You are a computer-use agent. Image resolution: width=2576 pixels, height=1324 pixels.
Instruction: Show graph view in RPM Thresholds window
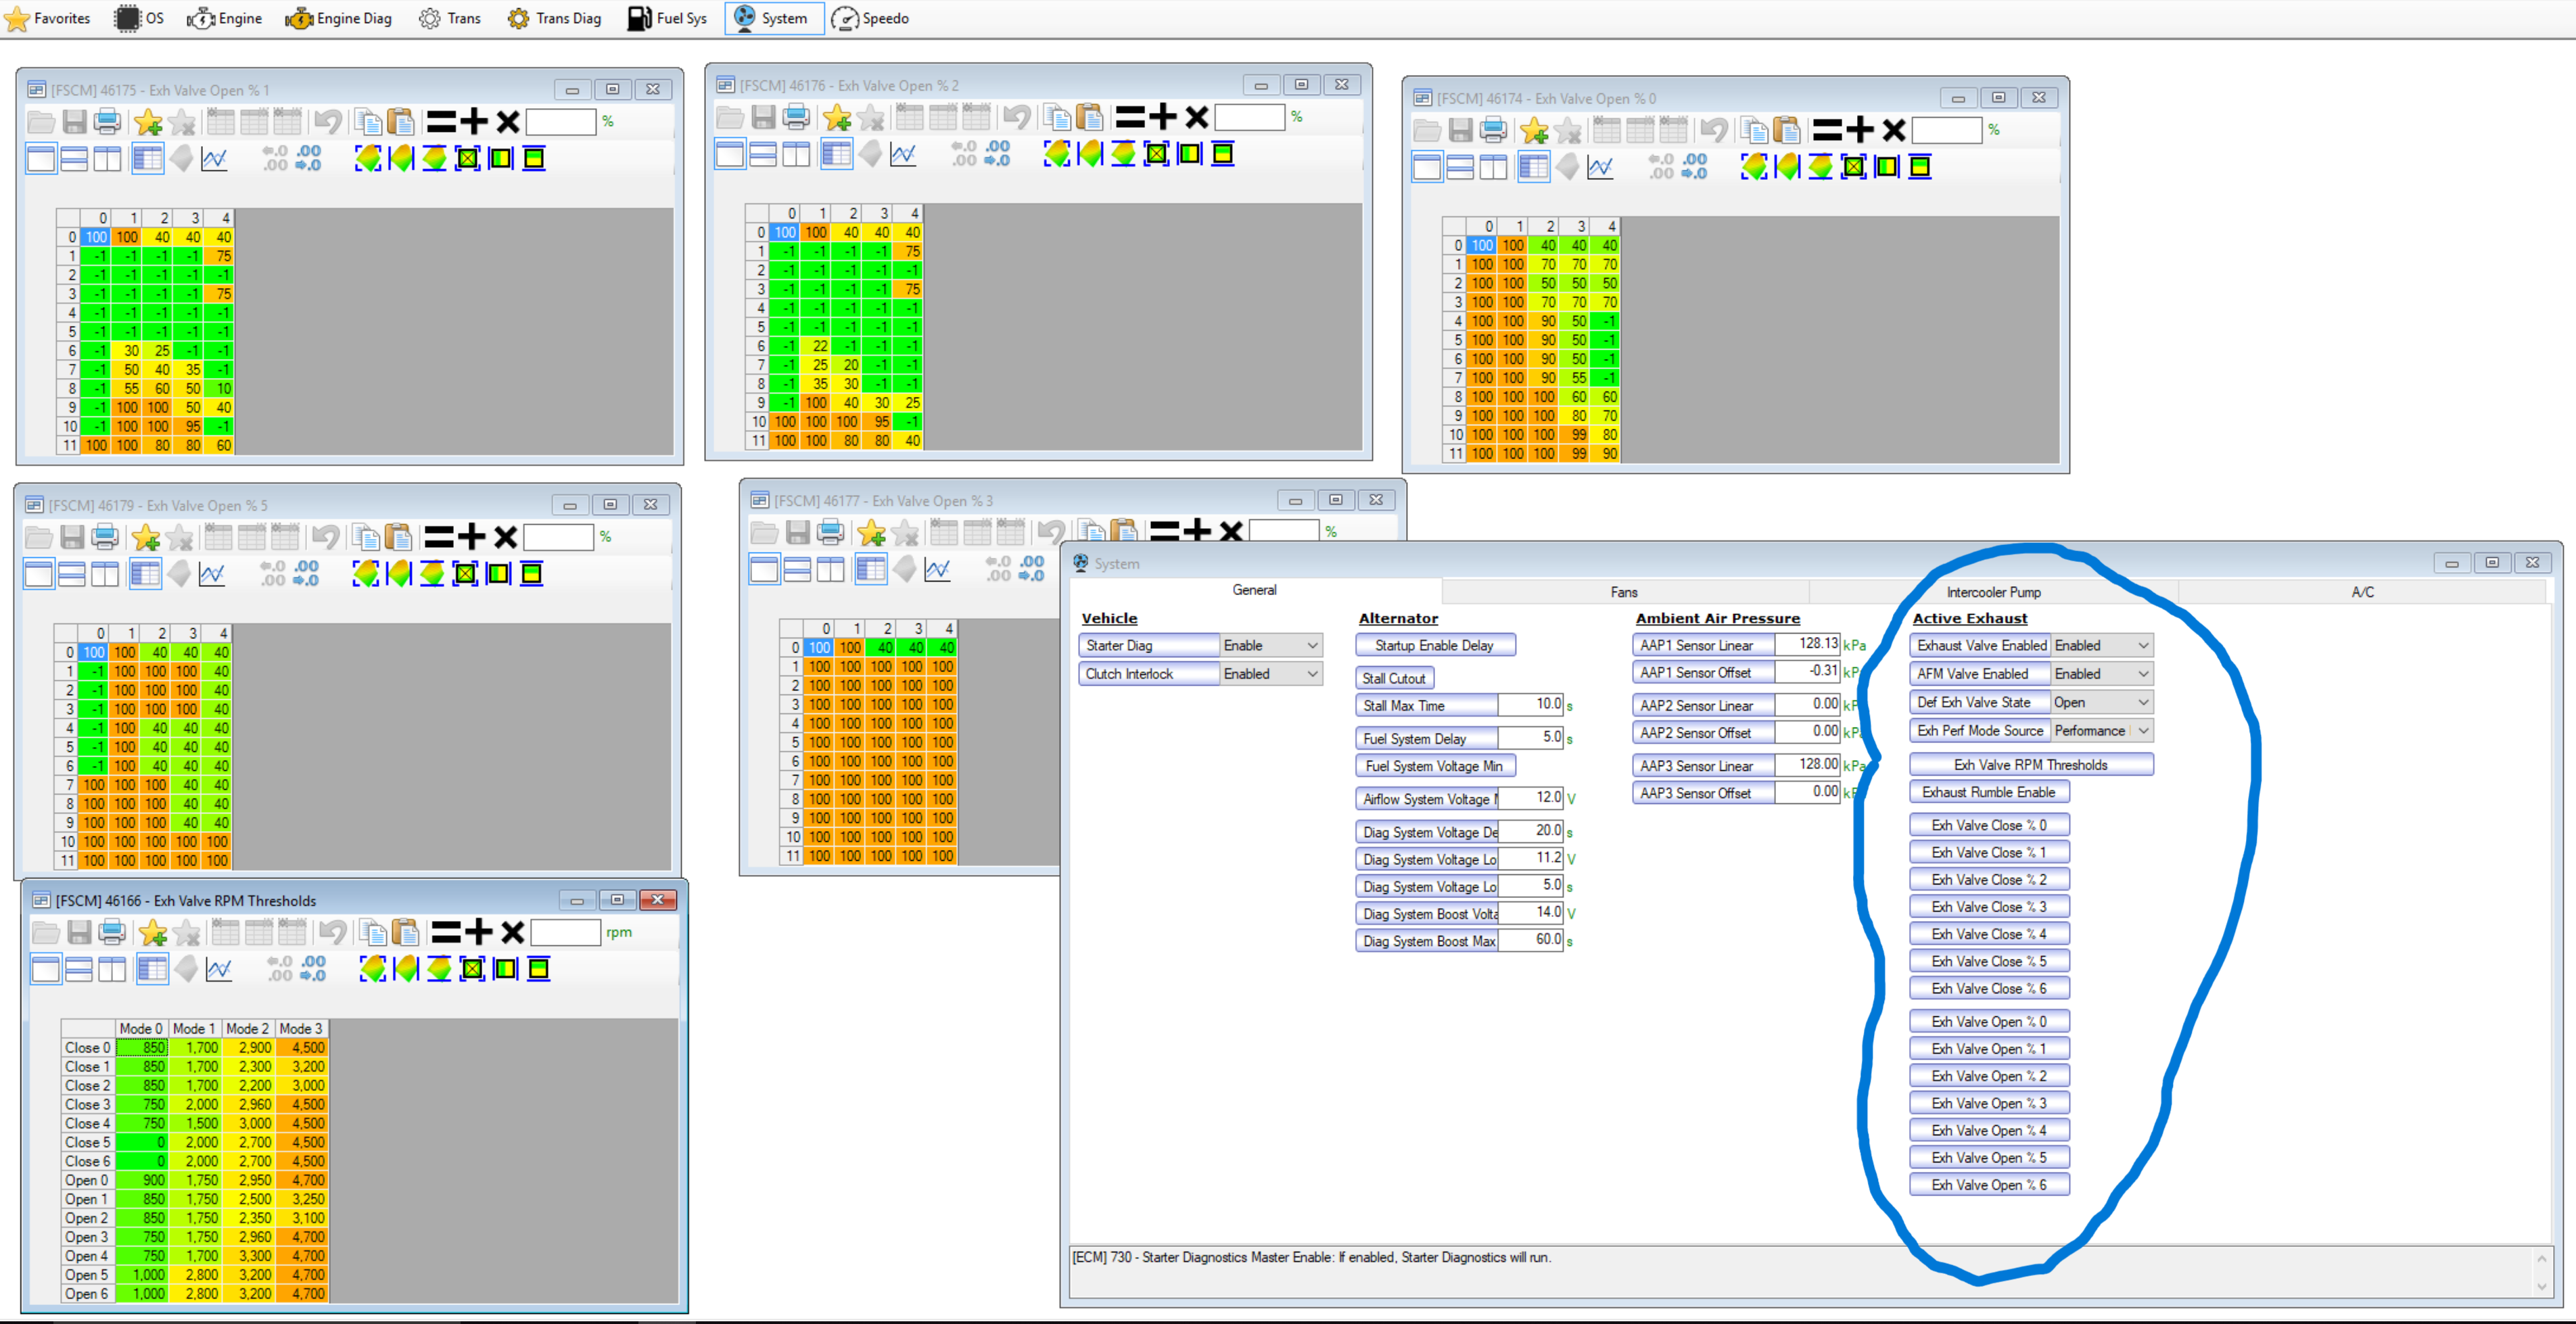[219, 968]
